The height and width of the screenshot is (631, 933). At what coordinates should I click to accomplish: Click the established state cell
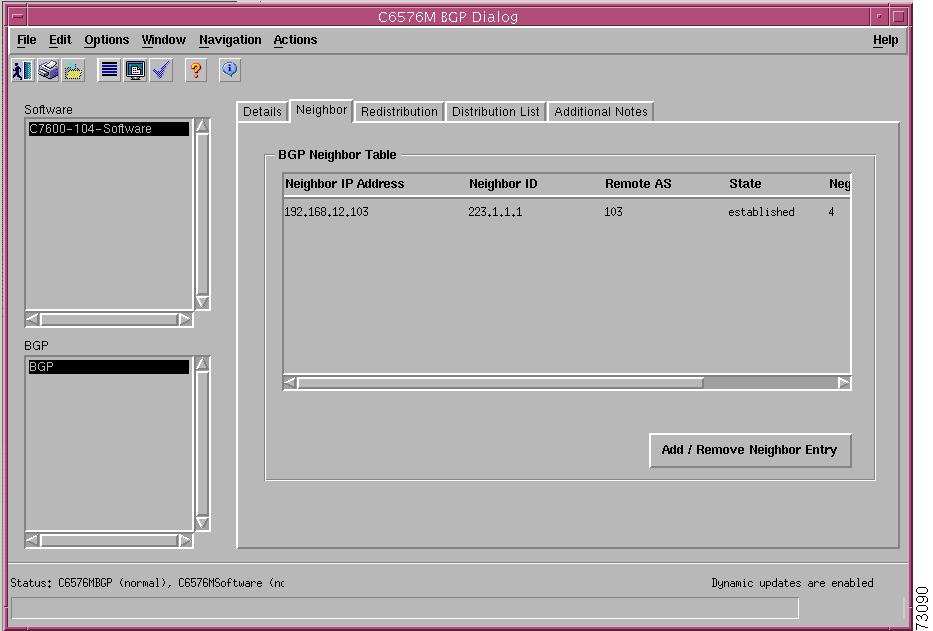coord(761,212)
